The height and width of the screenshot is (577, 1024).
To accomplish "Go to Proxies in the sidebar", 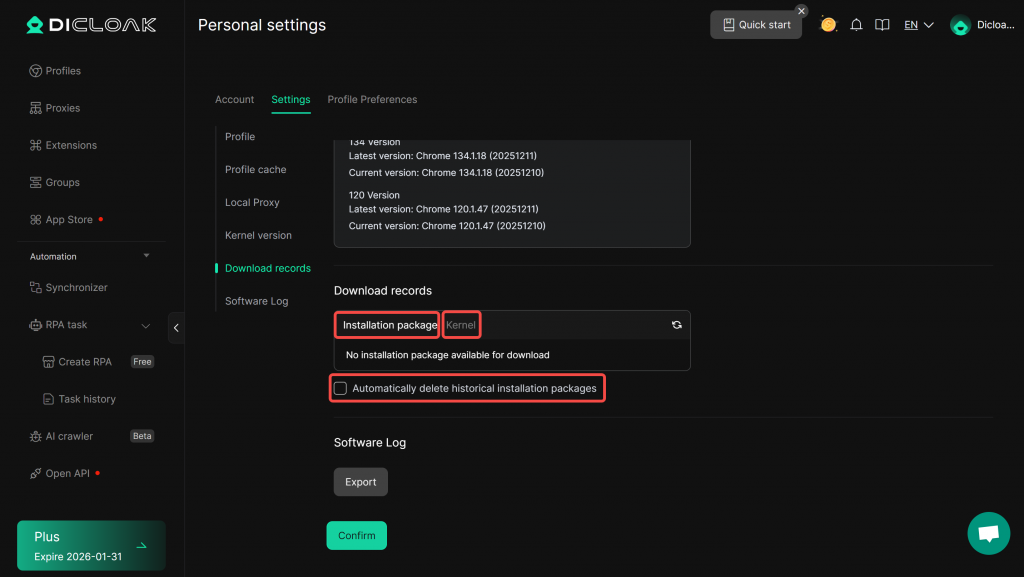I will 62,108.
